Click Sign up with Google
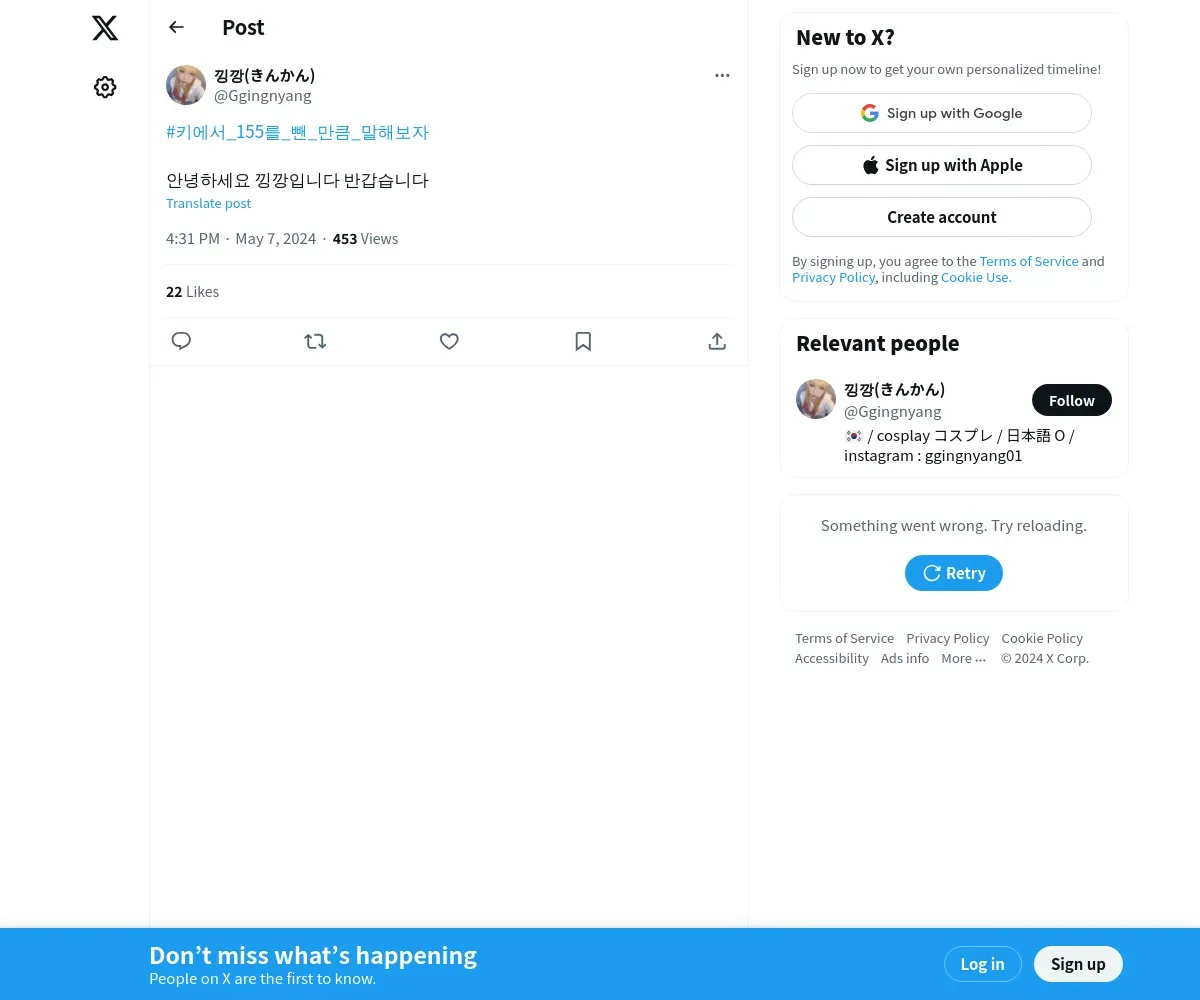This screenshot has width=1200, height=1000. point(942,113)
